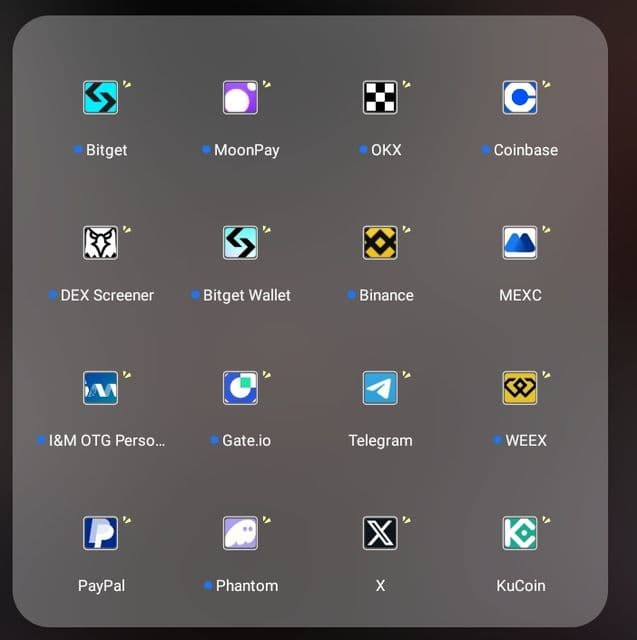Click the "WEEX" label text
Viewport: 637px width, 640px height.
pos(526,441)
